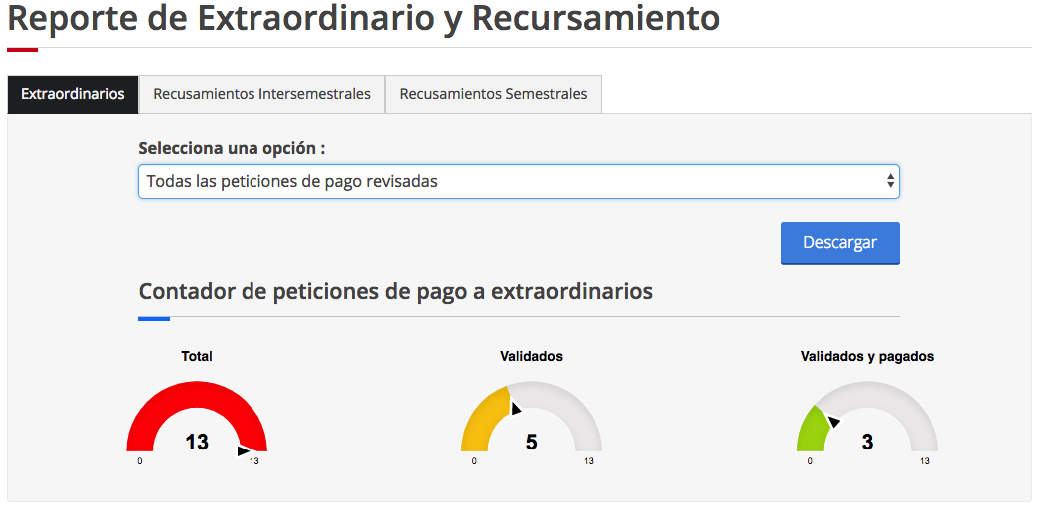Click the page title 'Reporte de Extraordinario y Recursamiento'
The image size is (1046, 510).
pyautogui.click(x=364, y=18)
